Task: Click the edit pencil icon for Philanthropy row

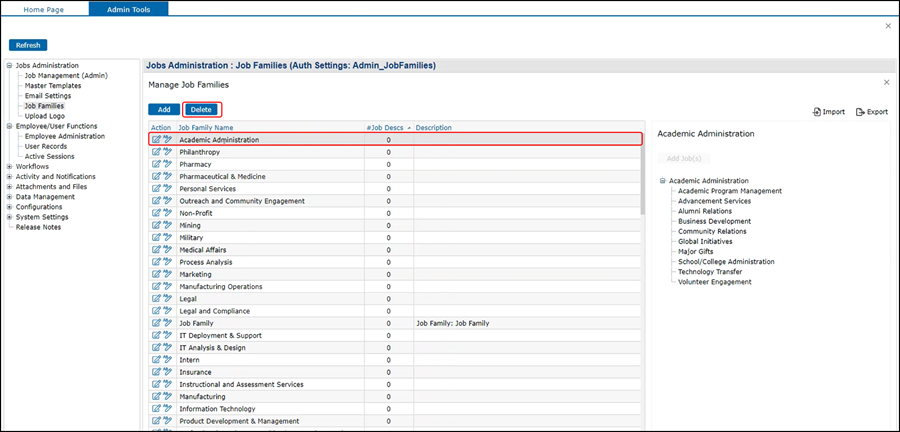Action: (156, 152)
